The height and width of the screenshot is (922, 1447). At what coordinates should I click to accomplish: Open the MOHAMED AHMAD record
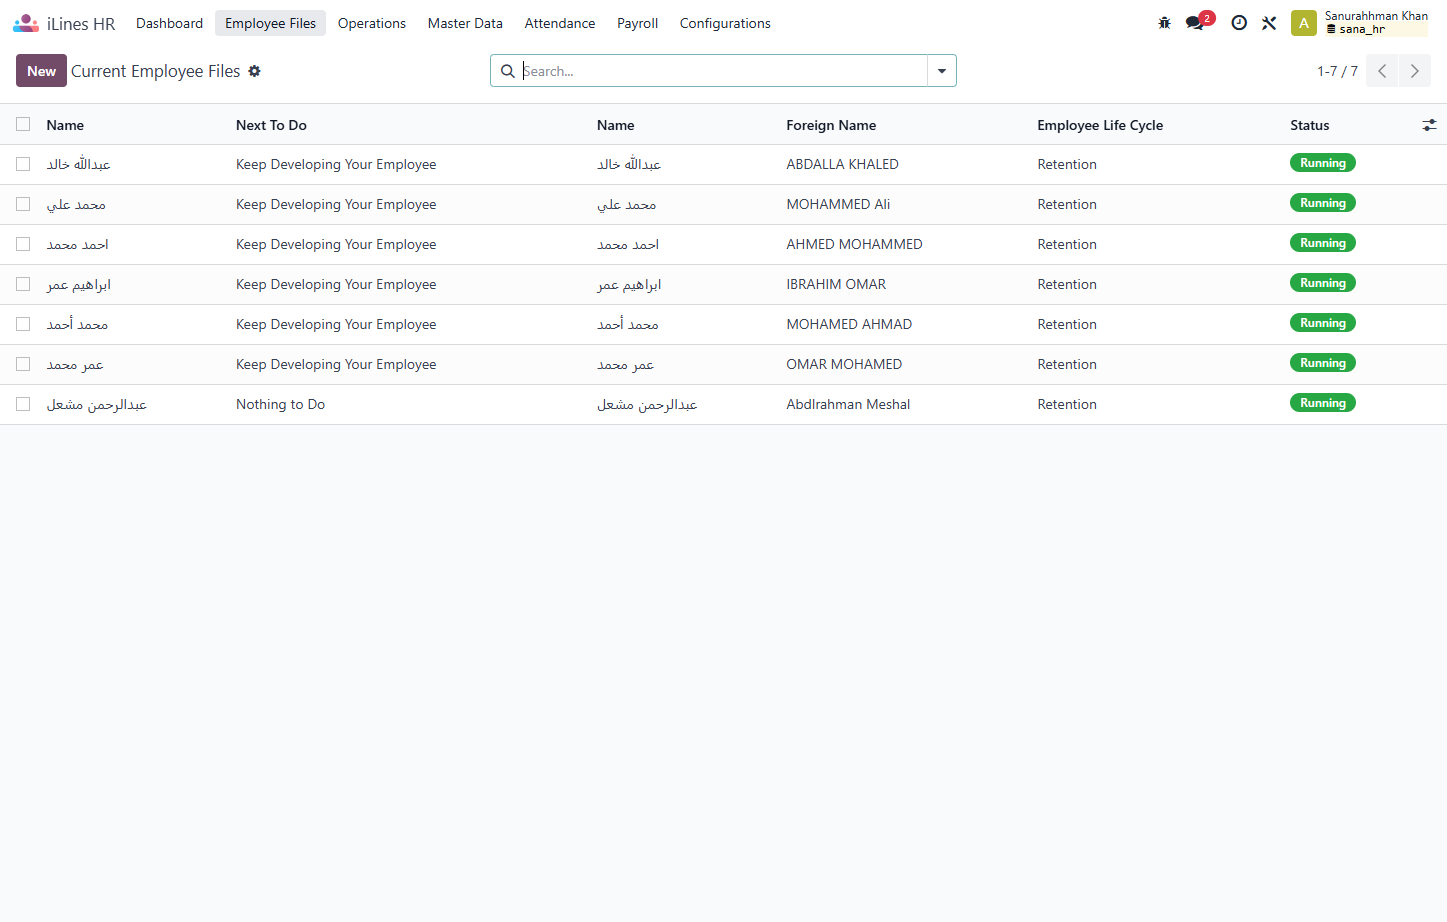pyautogui.click(x=849, y=324)
